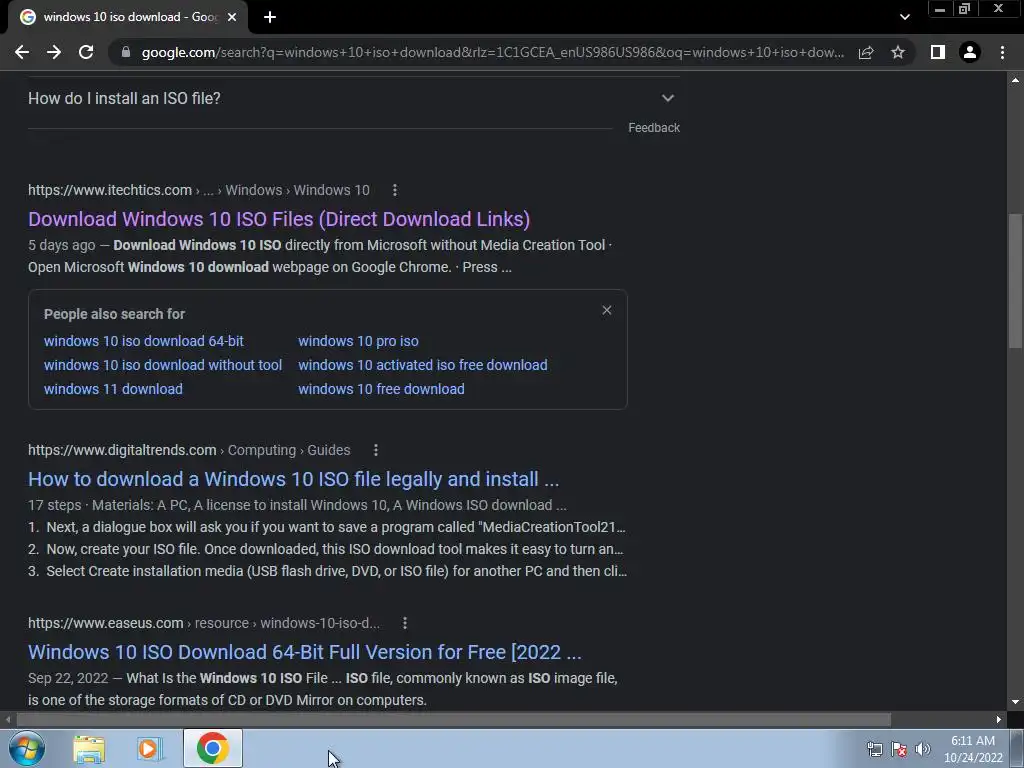This screenshot has height=768, width=1024.
Task: Click the itechtics.com breadcrumb URL
Action: pyautogui.click(x=199, y=190)
